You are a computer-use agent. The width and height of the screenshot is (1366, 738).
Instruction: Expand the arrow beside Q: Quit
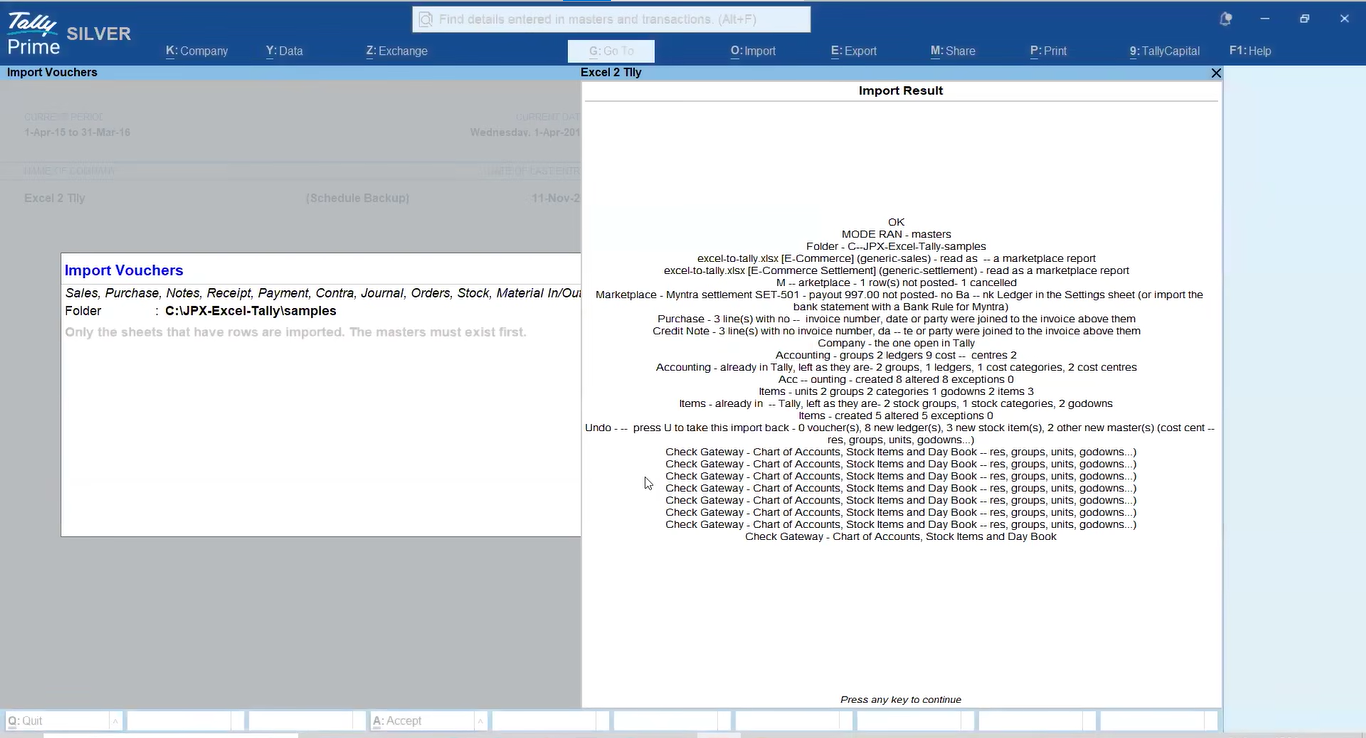click(x=115, y=721)
